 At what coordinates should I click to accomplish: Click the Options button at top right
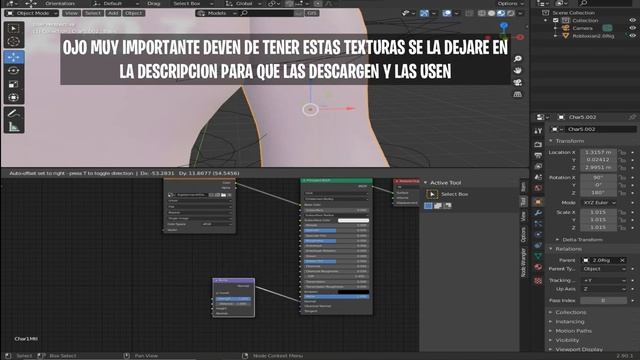[510, 3]
